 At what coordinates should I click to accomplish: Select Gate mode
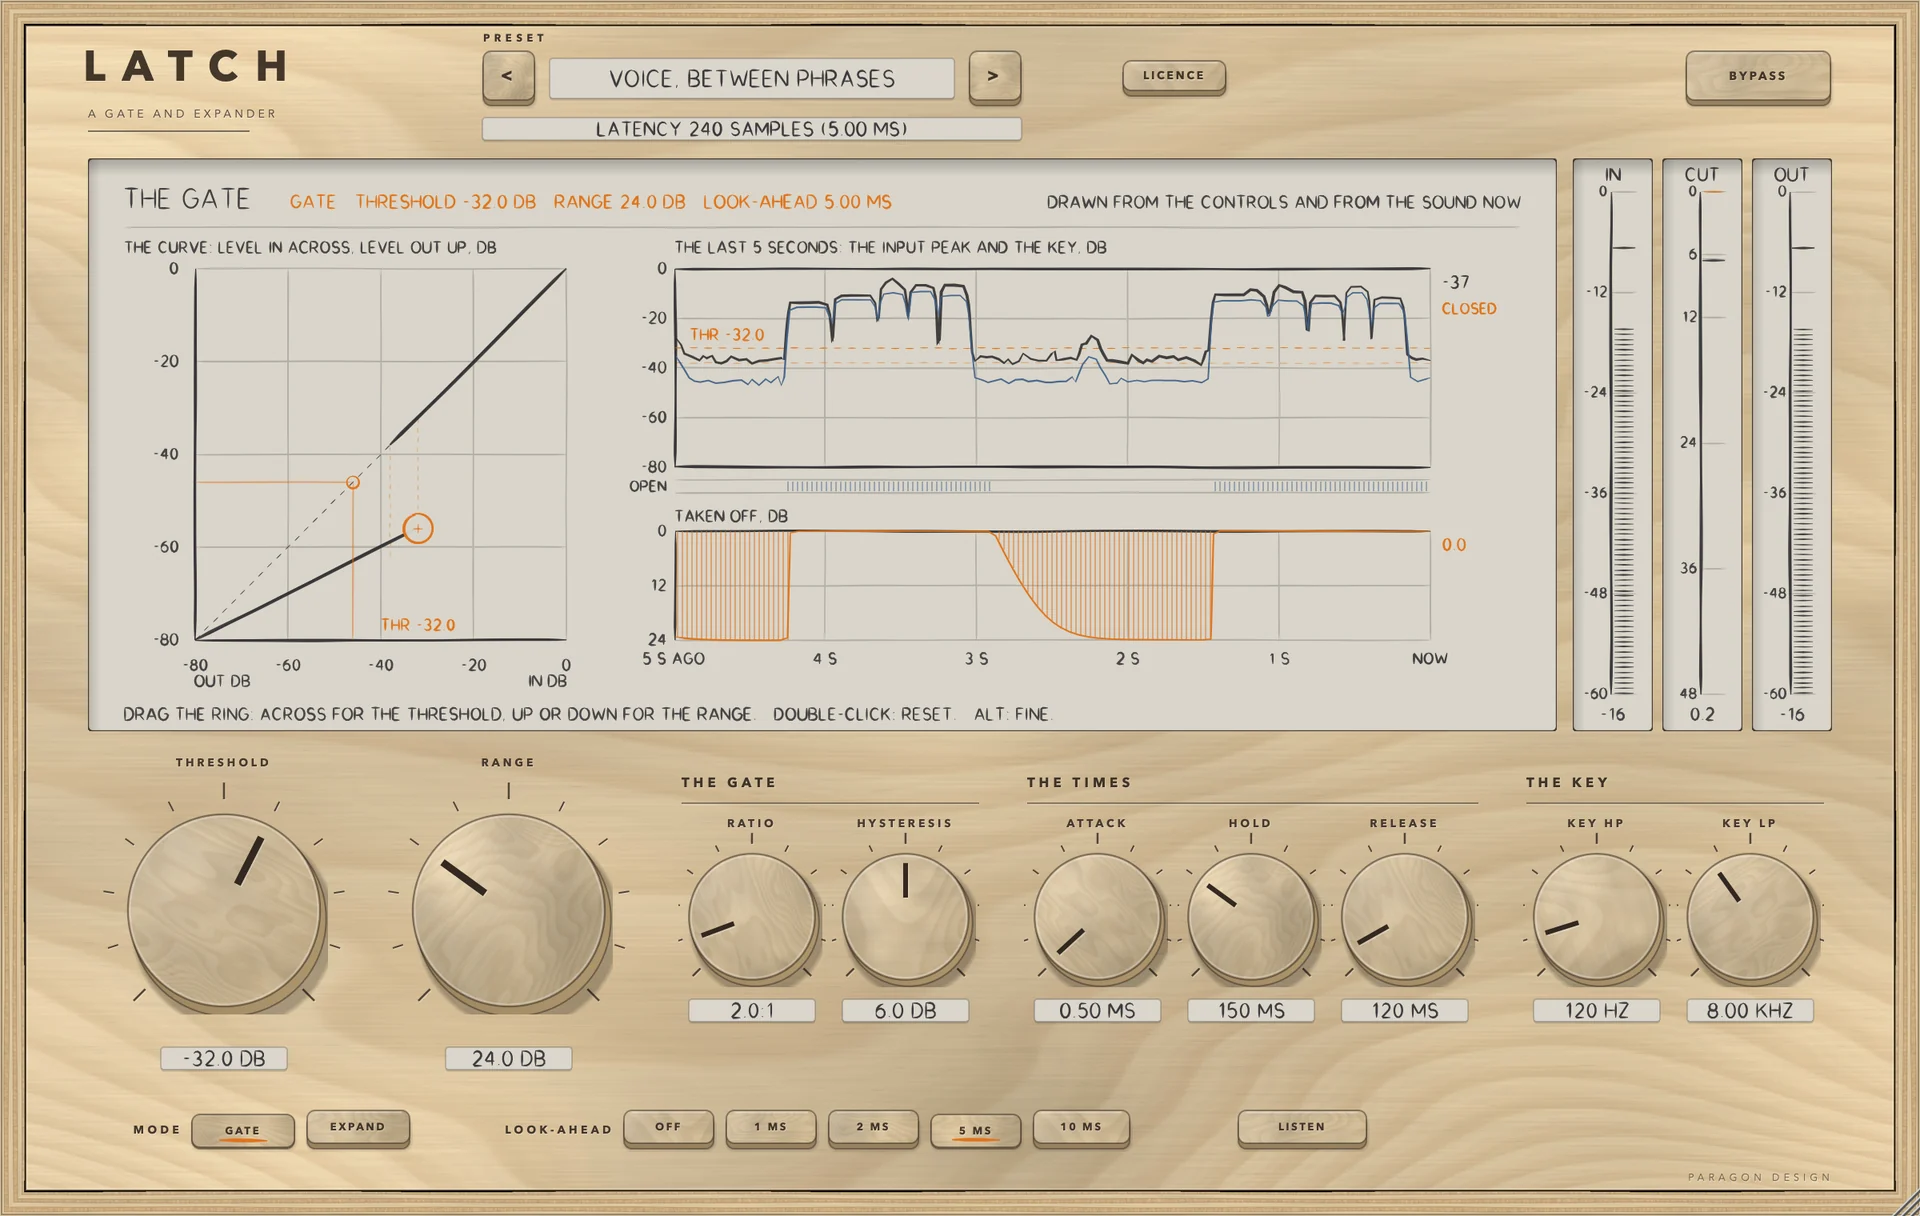[243, 1130]
